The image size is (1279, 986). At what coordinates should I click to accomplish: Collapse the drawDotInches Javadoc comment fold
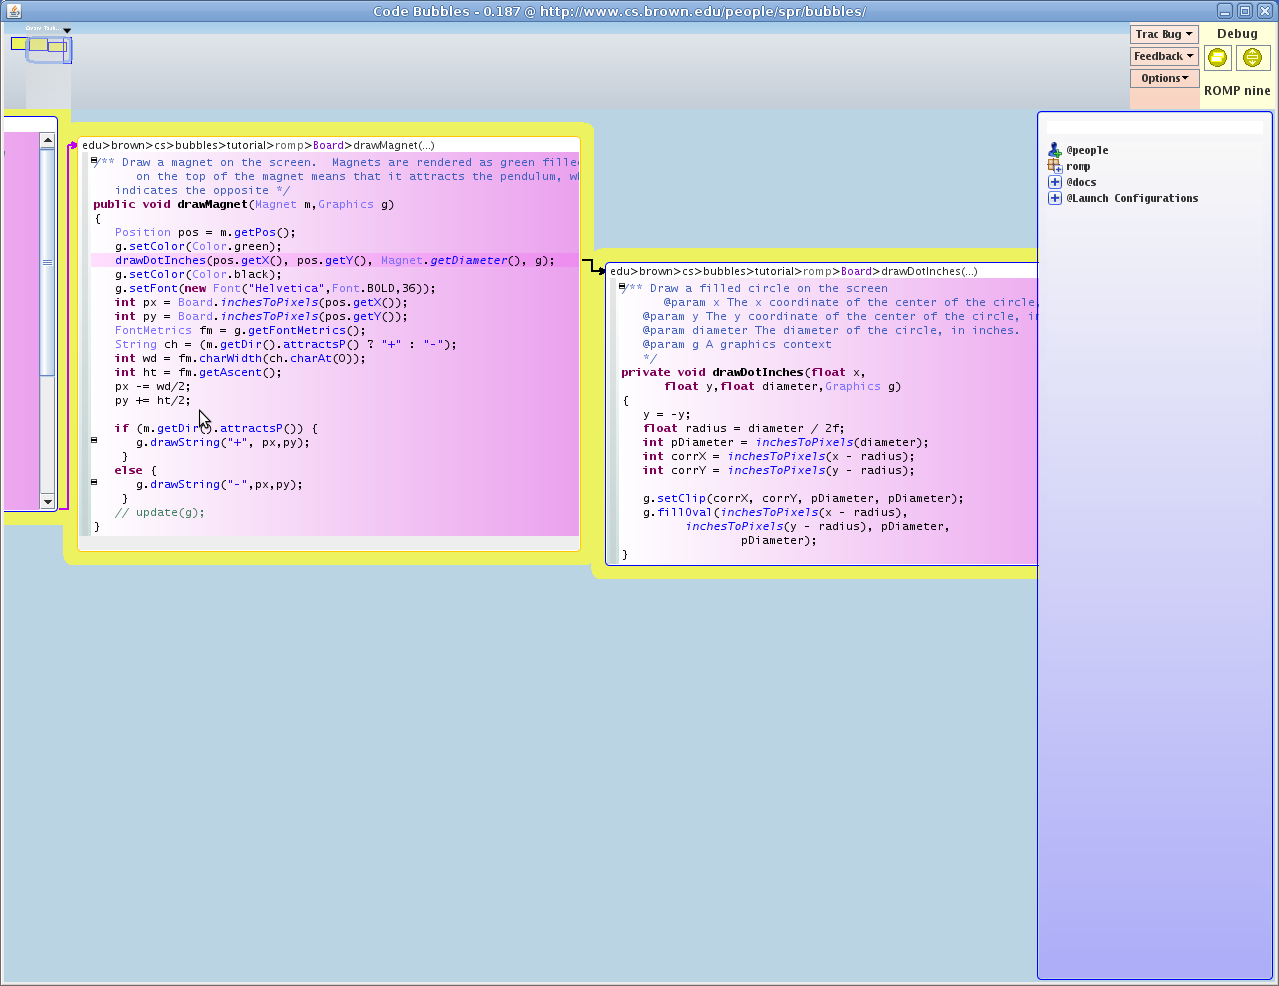point(622,287)
